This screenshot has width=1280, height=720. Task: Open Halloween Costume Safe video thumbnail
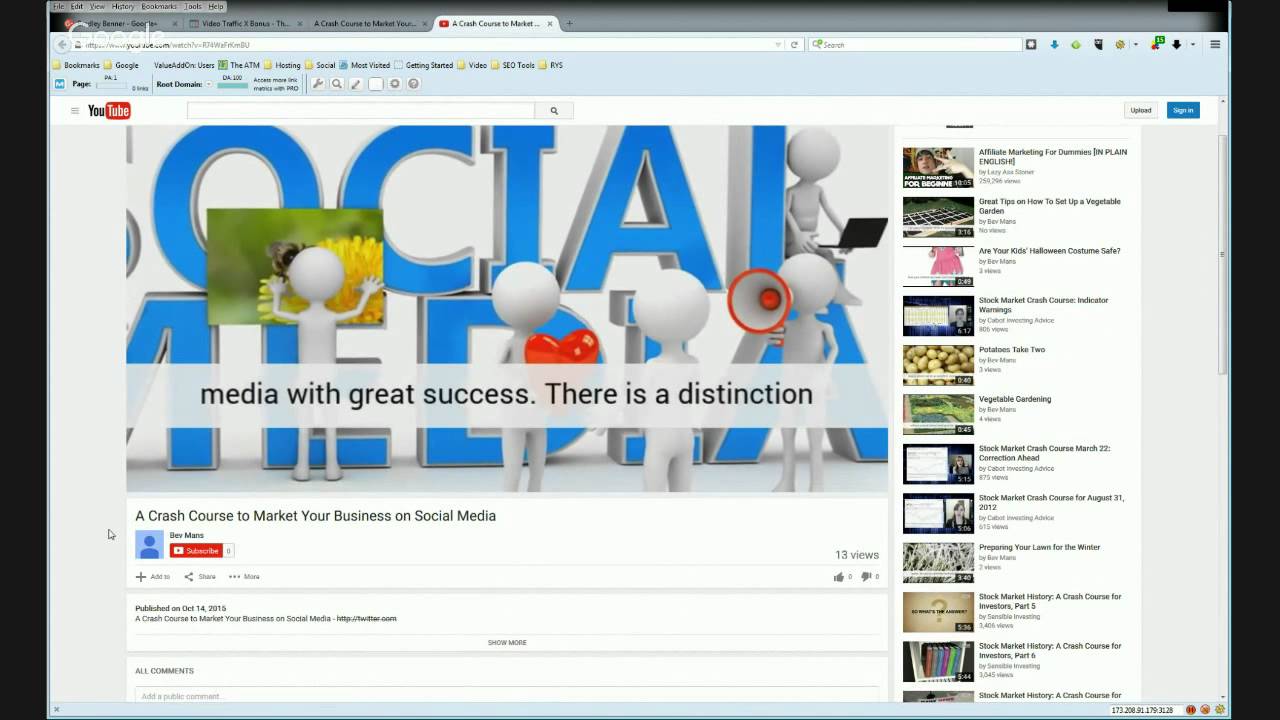tap(938, 266)
